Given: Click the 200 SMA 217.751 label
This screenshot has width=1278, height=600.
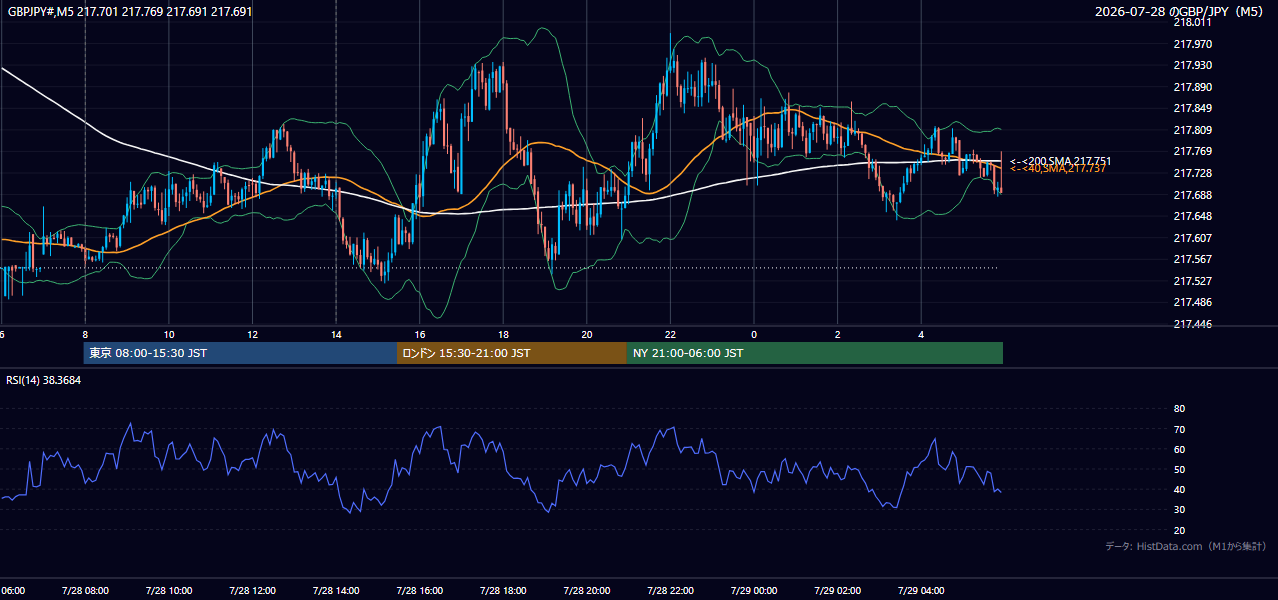Looking at the screenshot, I should click(1060, 161).
